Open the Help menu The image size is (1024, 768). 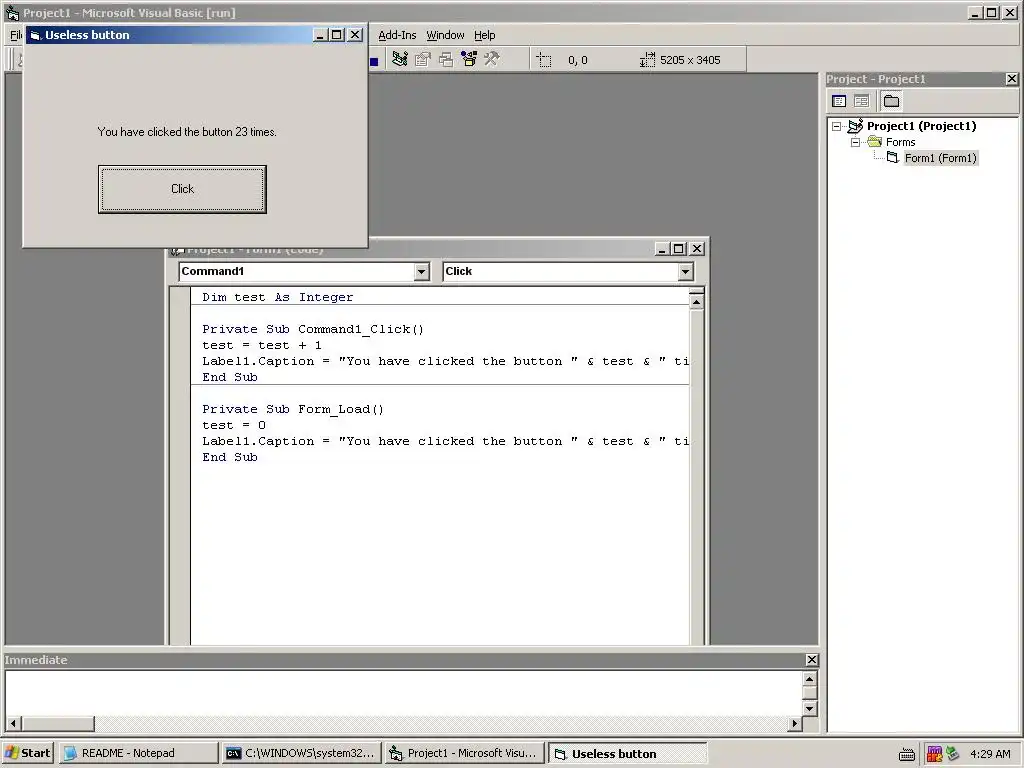pyautogui.click(x=485, y=35)
